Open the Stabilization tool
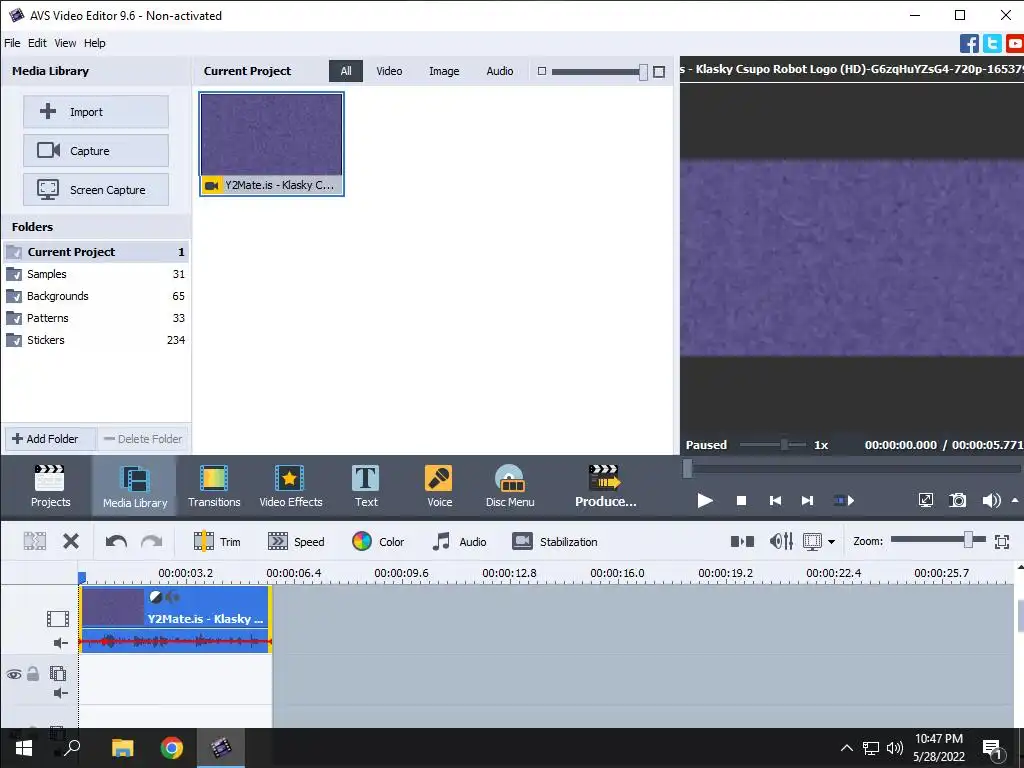This screenshot has height=768, width=1024. [554, 541]
